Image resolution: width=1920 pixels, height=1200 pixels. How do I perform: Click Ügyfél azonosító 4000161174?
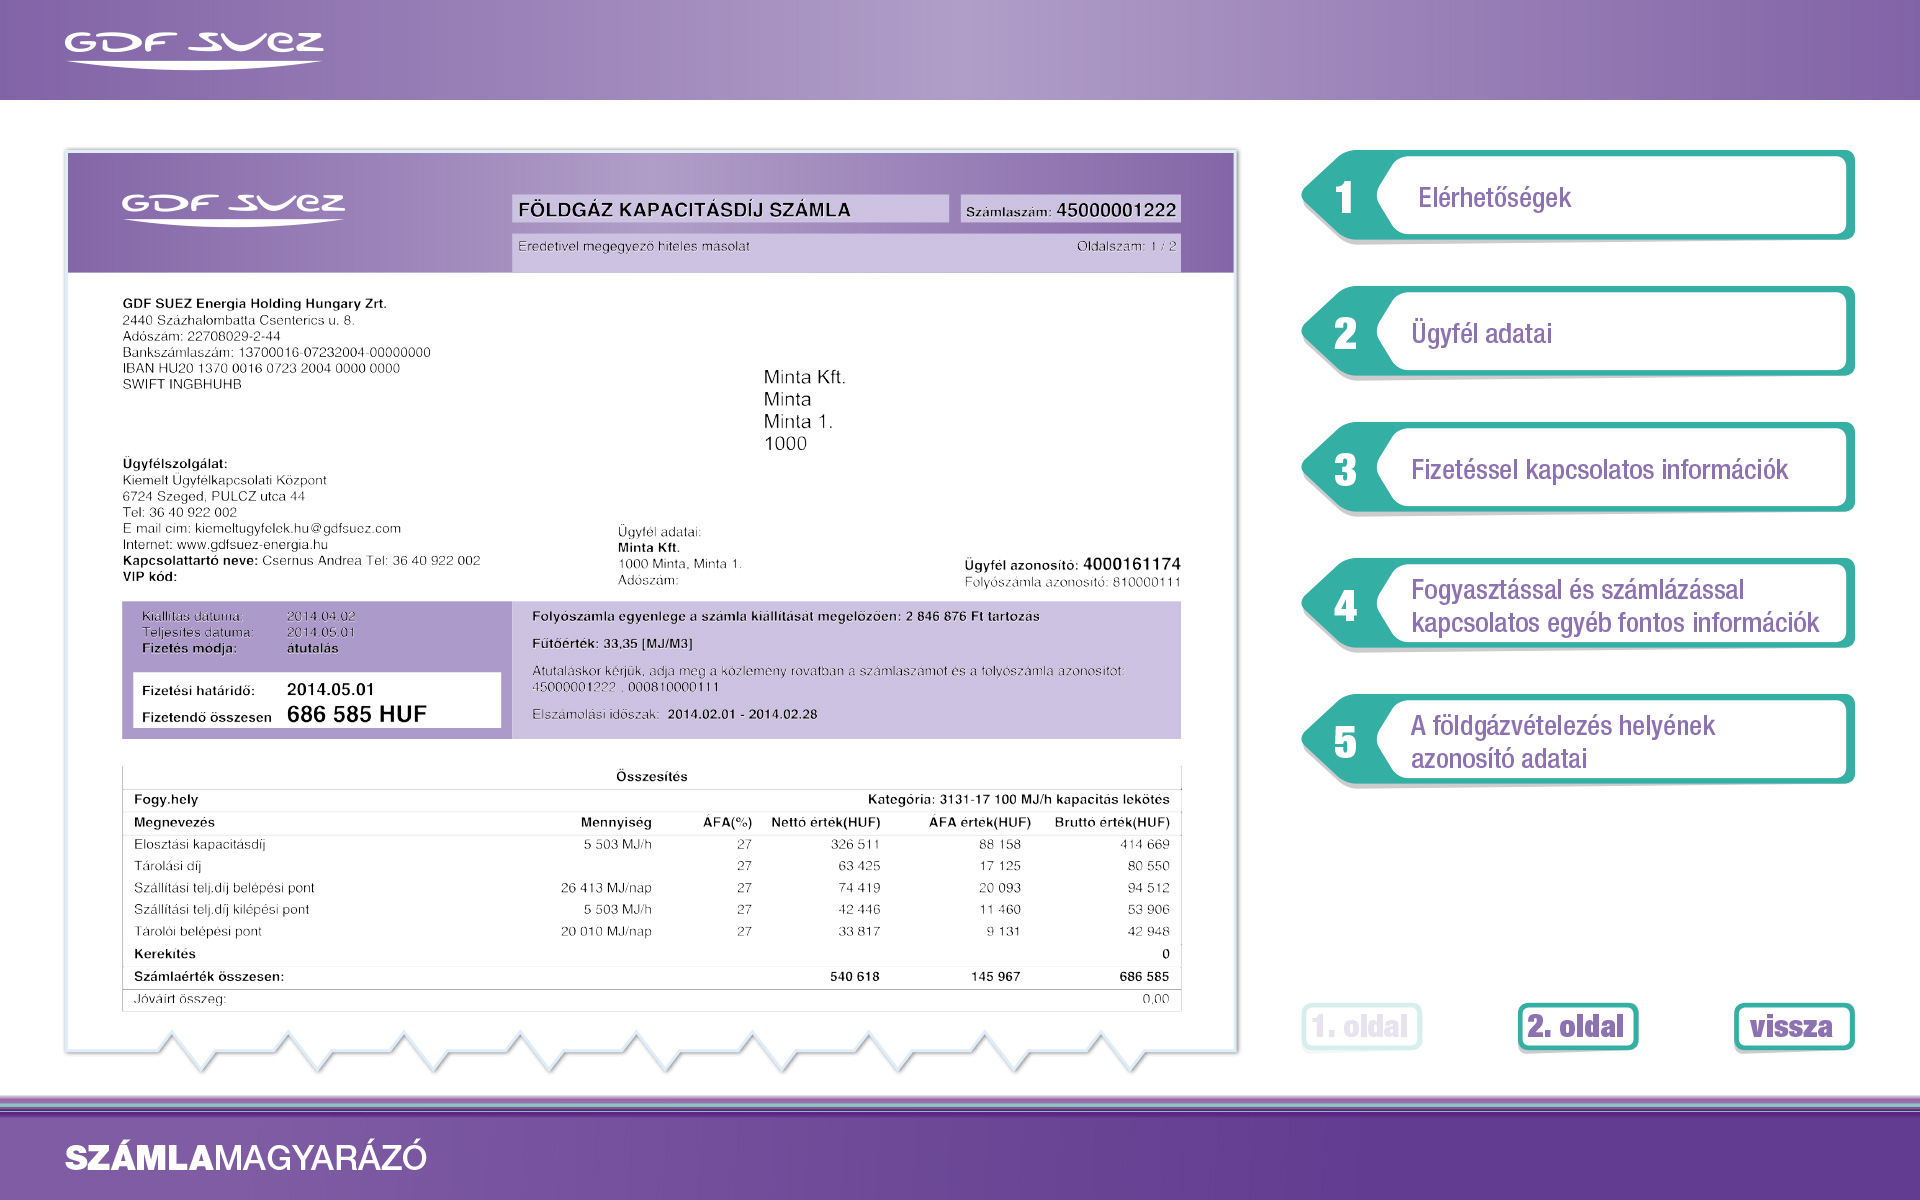(1072, 564)
